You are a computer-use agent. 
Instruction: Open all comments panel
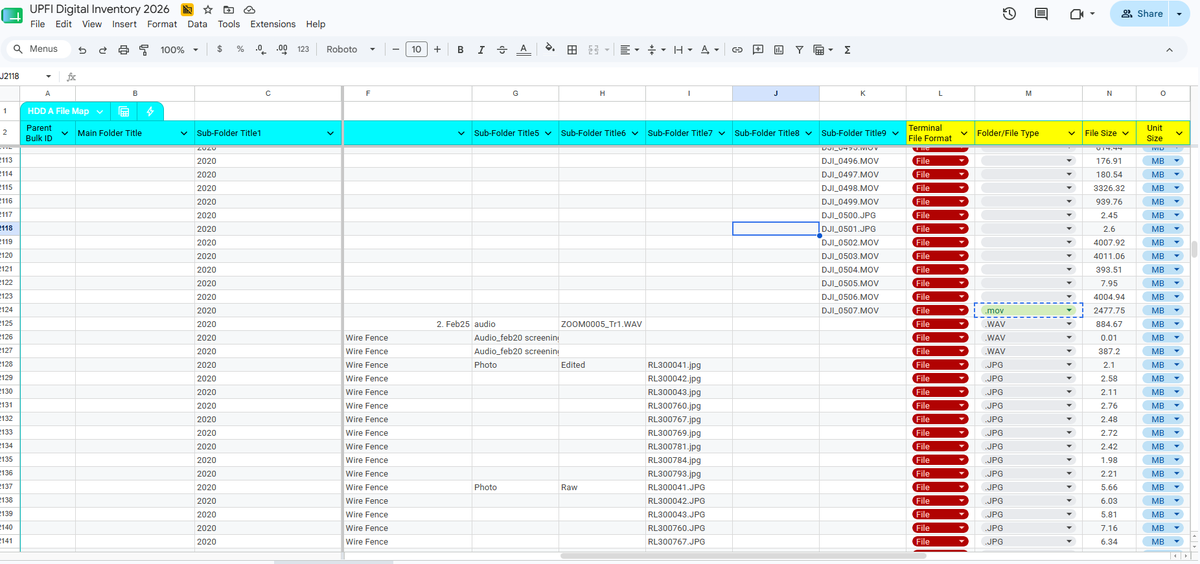[x=1041, y=14]
